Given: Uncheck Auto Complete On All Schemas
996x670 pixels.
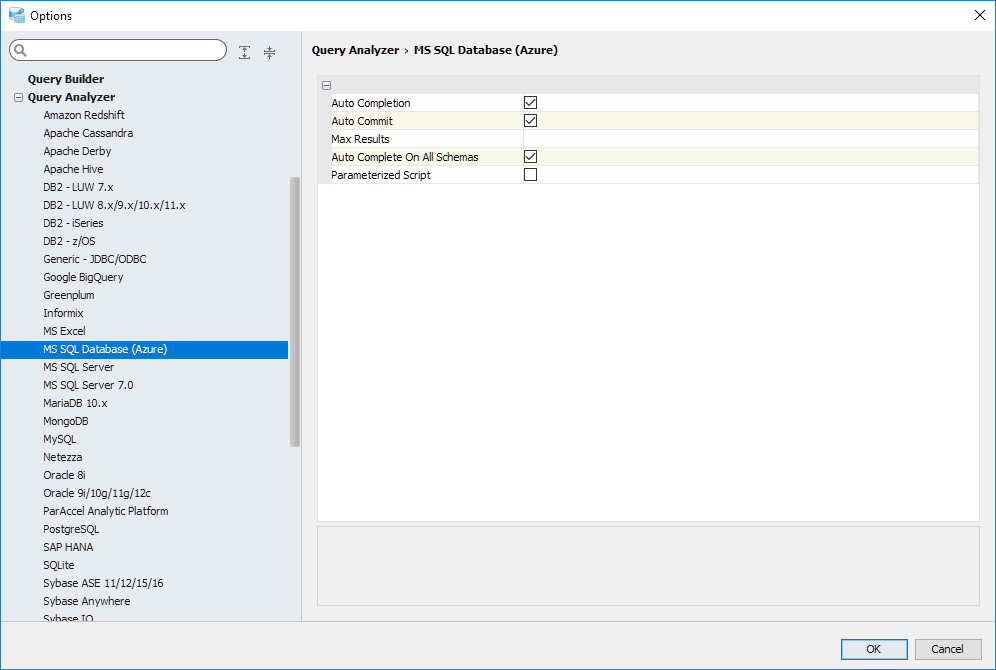Looking at the screenshot, I should click(x=531, y=157).
